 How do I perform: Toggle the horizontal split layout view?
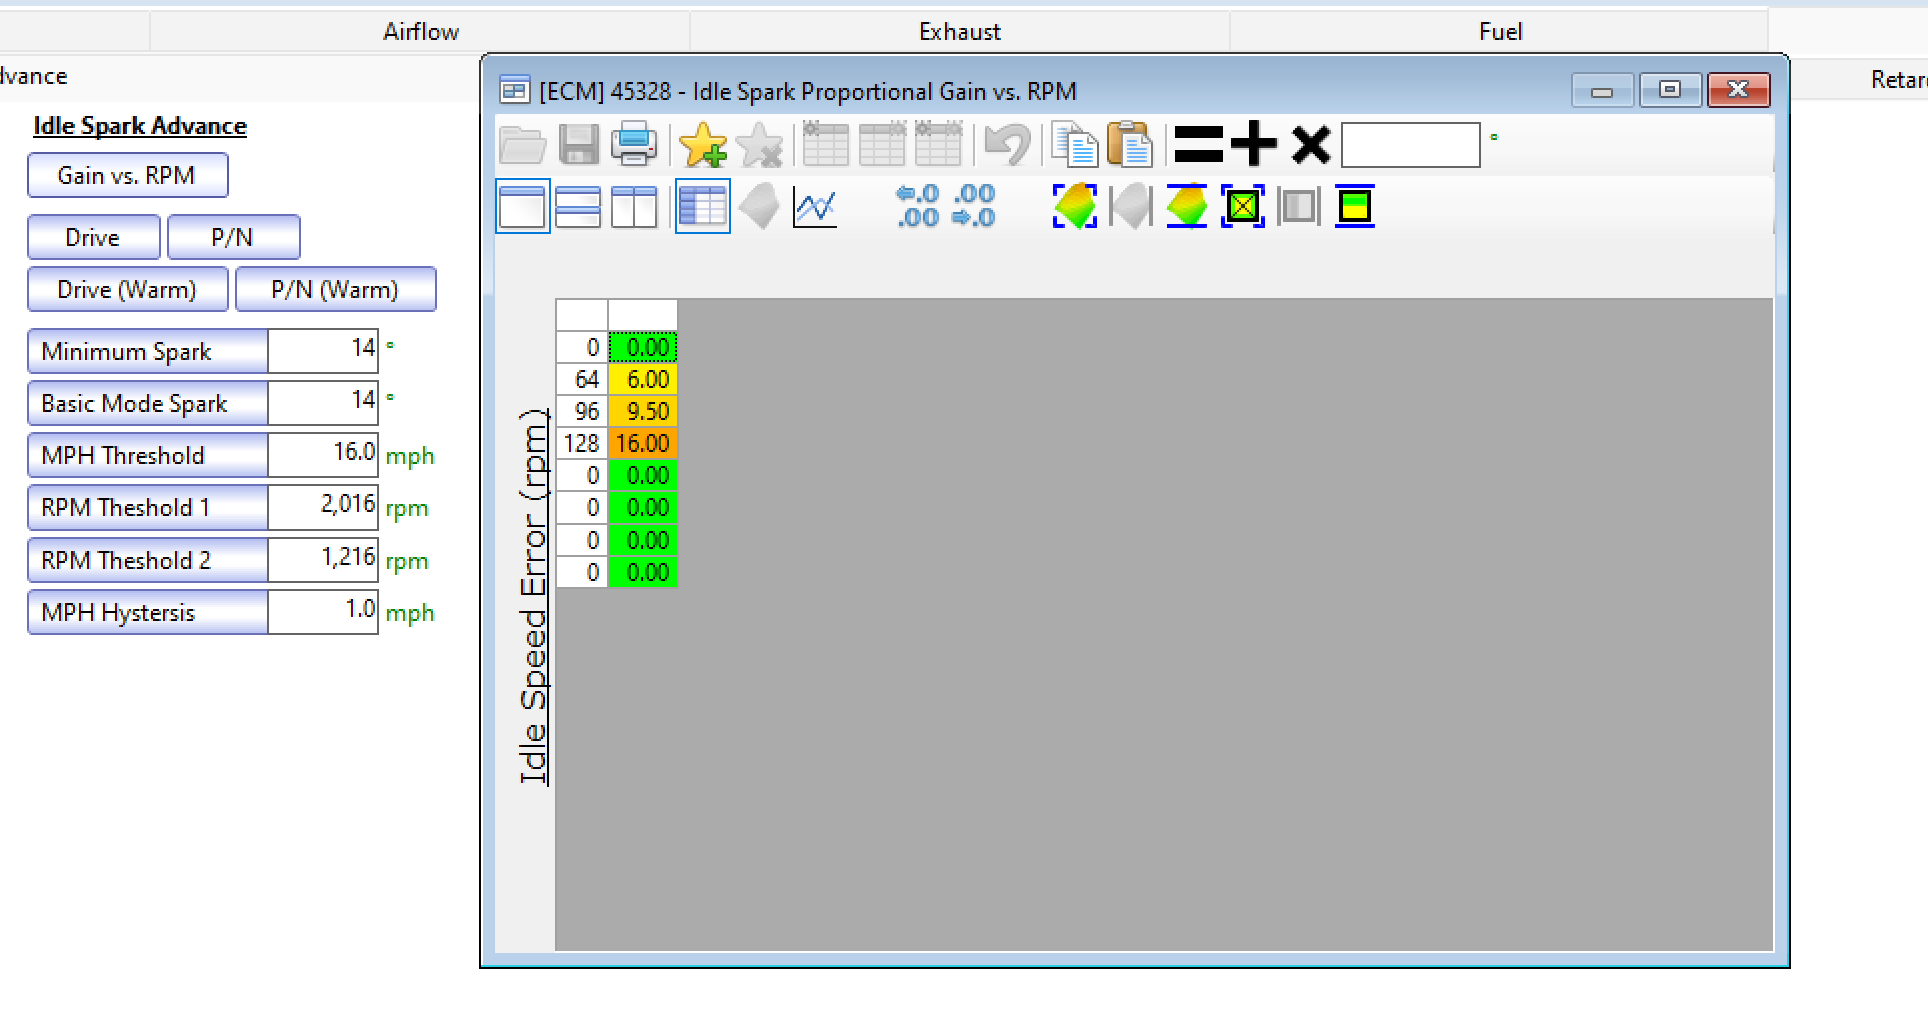578,207
